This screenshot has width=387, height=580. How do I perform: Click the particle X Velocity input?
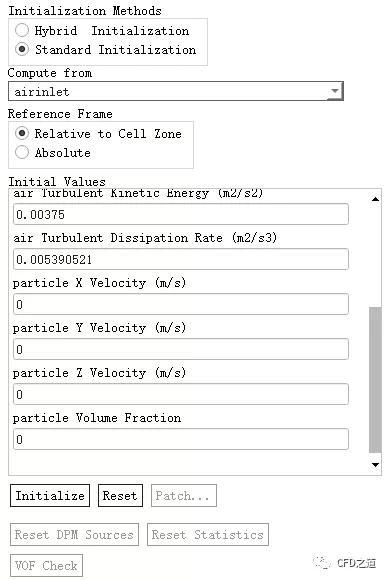click(181, 304)
